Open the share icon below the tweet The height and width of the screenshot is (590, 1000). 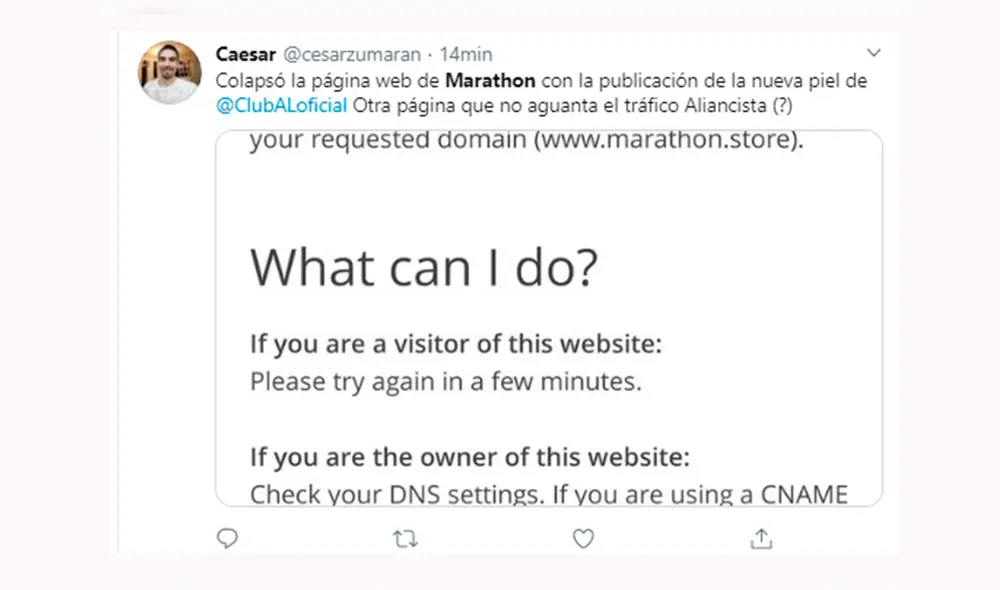[x=761, y=539]
